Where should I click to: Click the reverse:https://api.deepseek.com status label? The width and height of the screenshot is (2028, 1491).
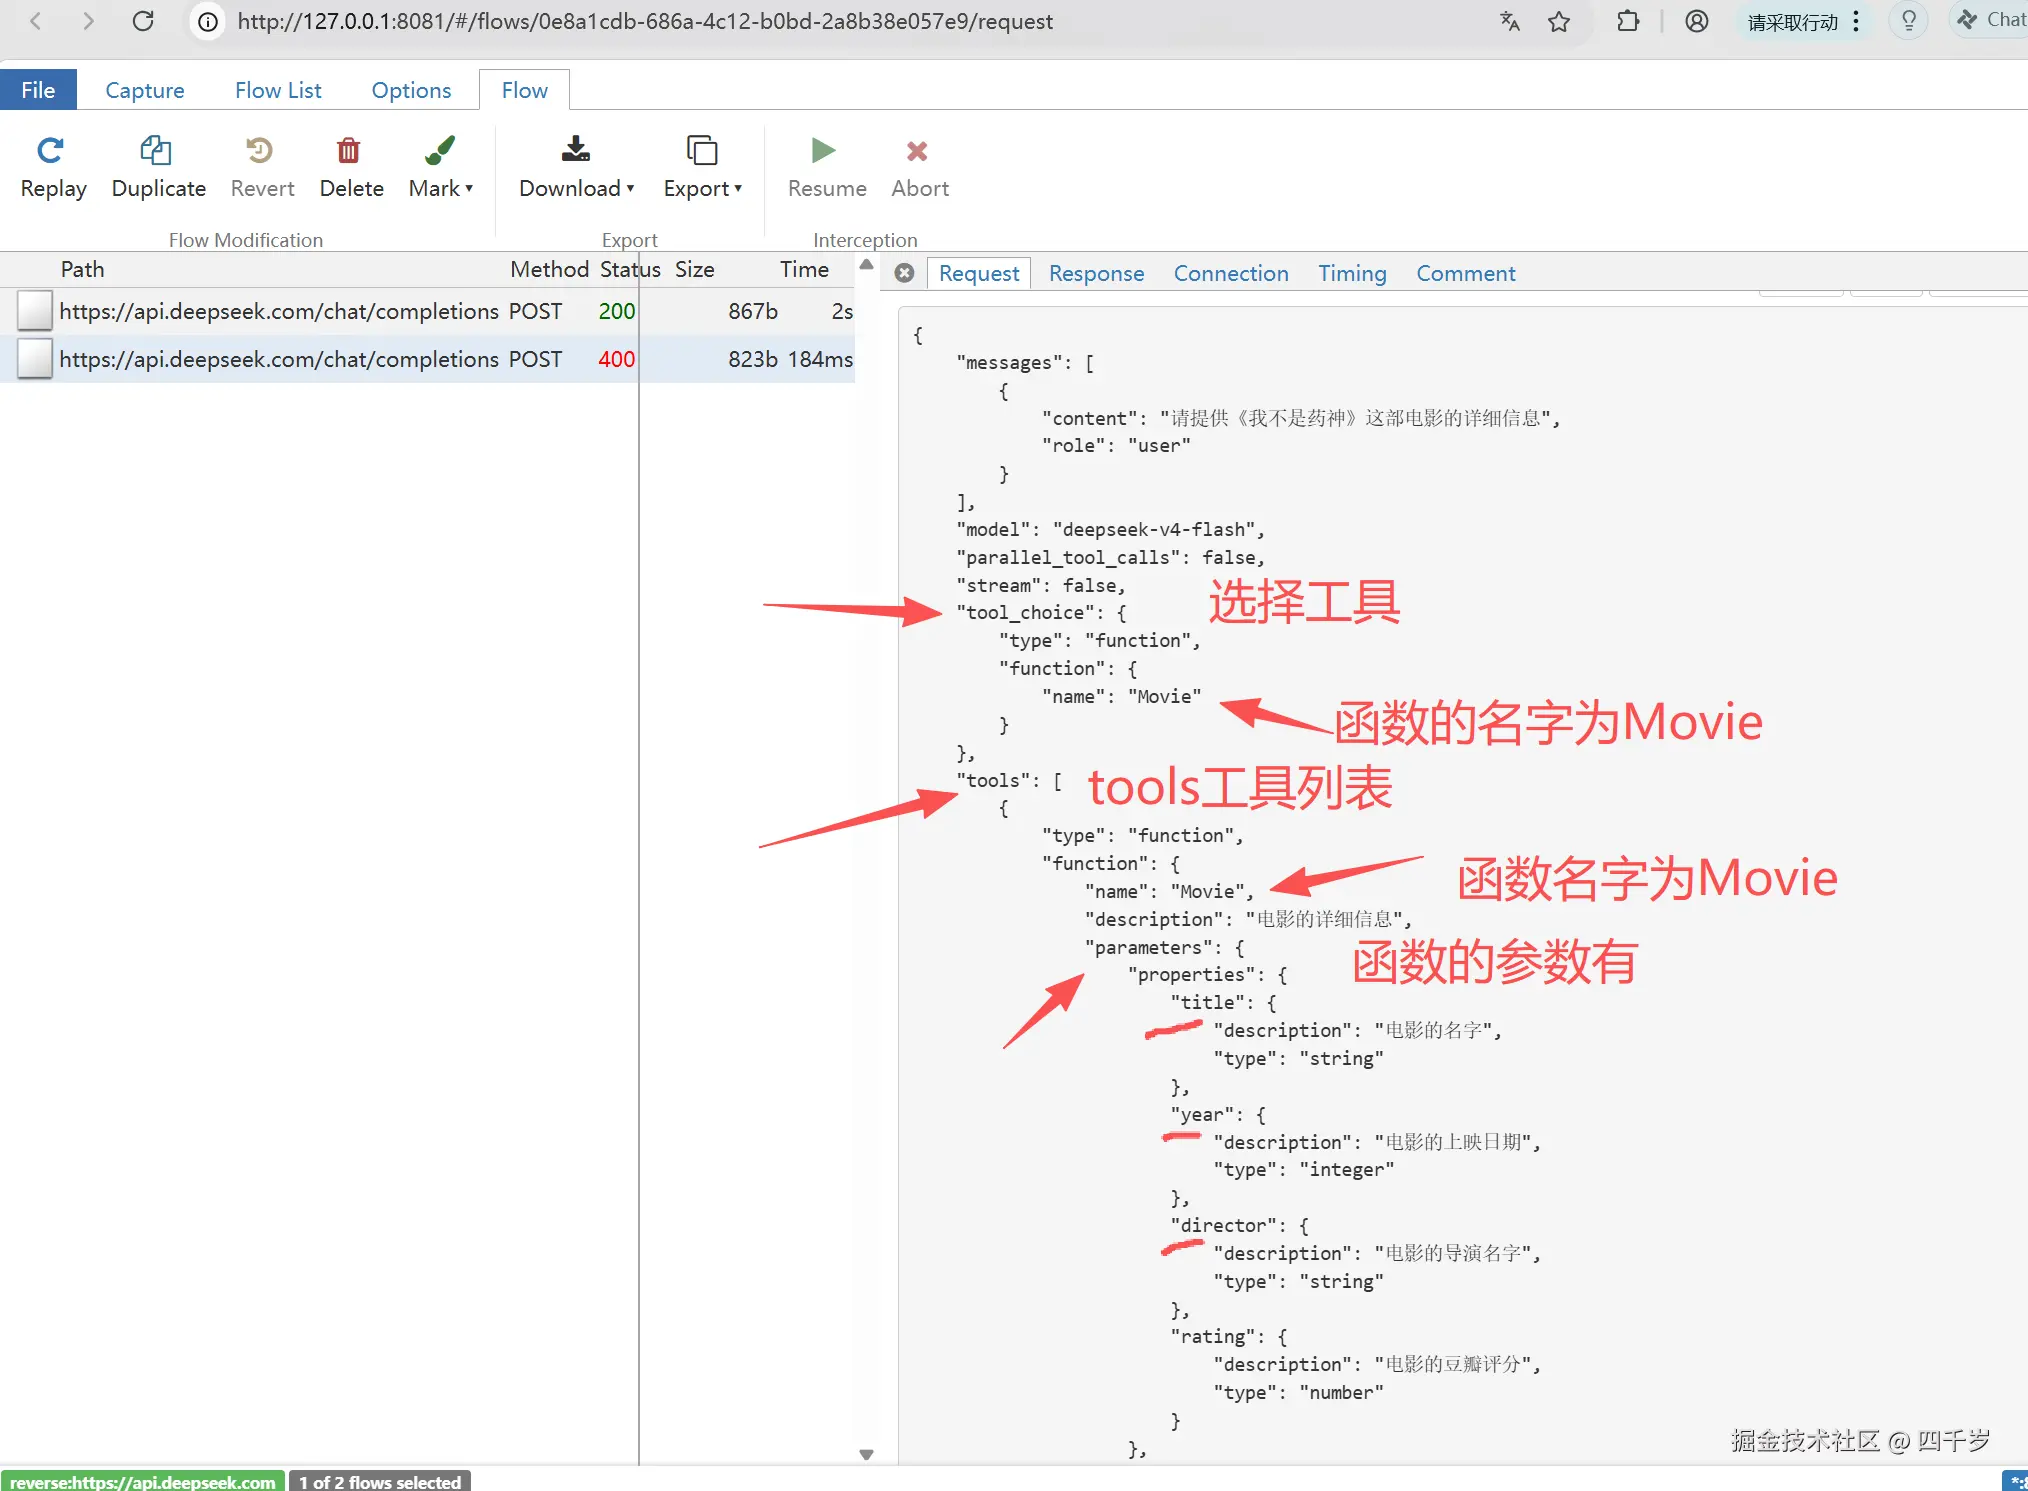(x=143, y=1481)
